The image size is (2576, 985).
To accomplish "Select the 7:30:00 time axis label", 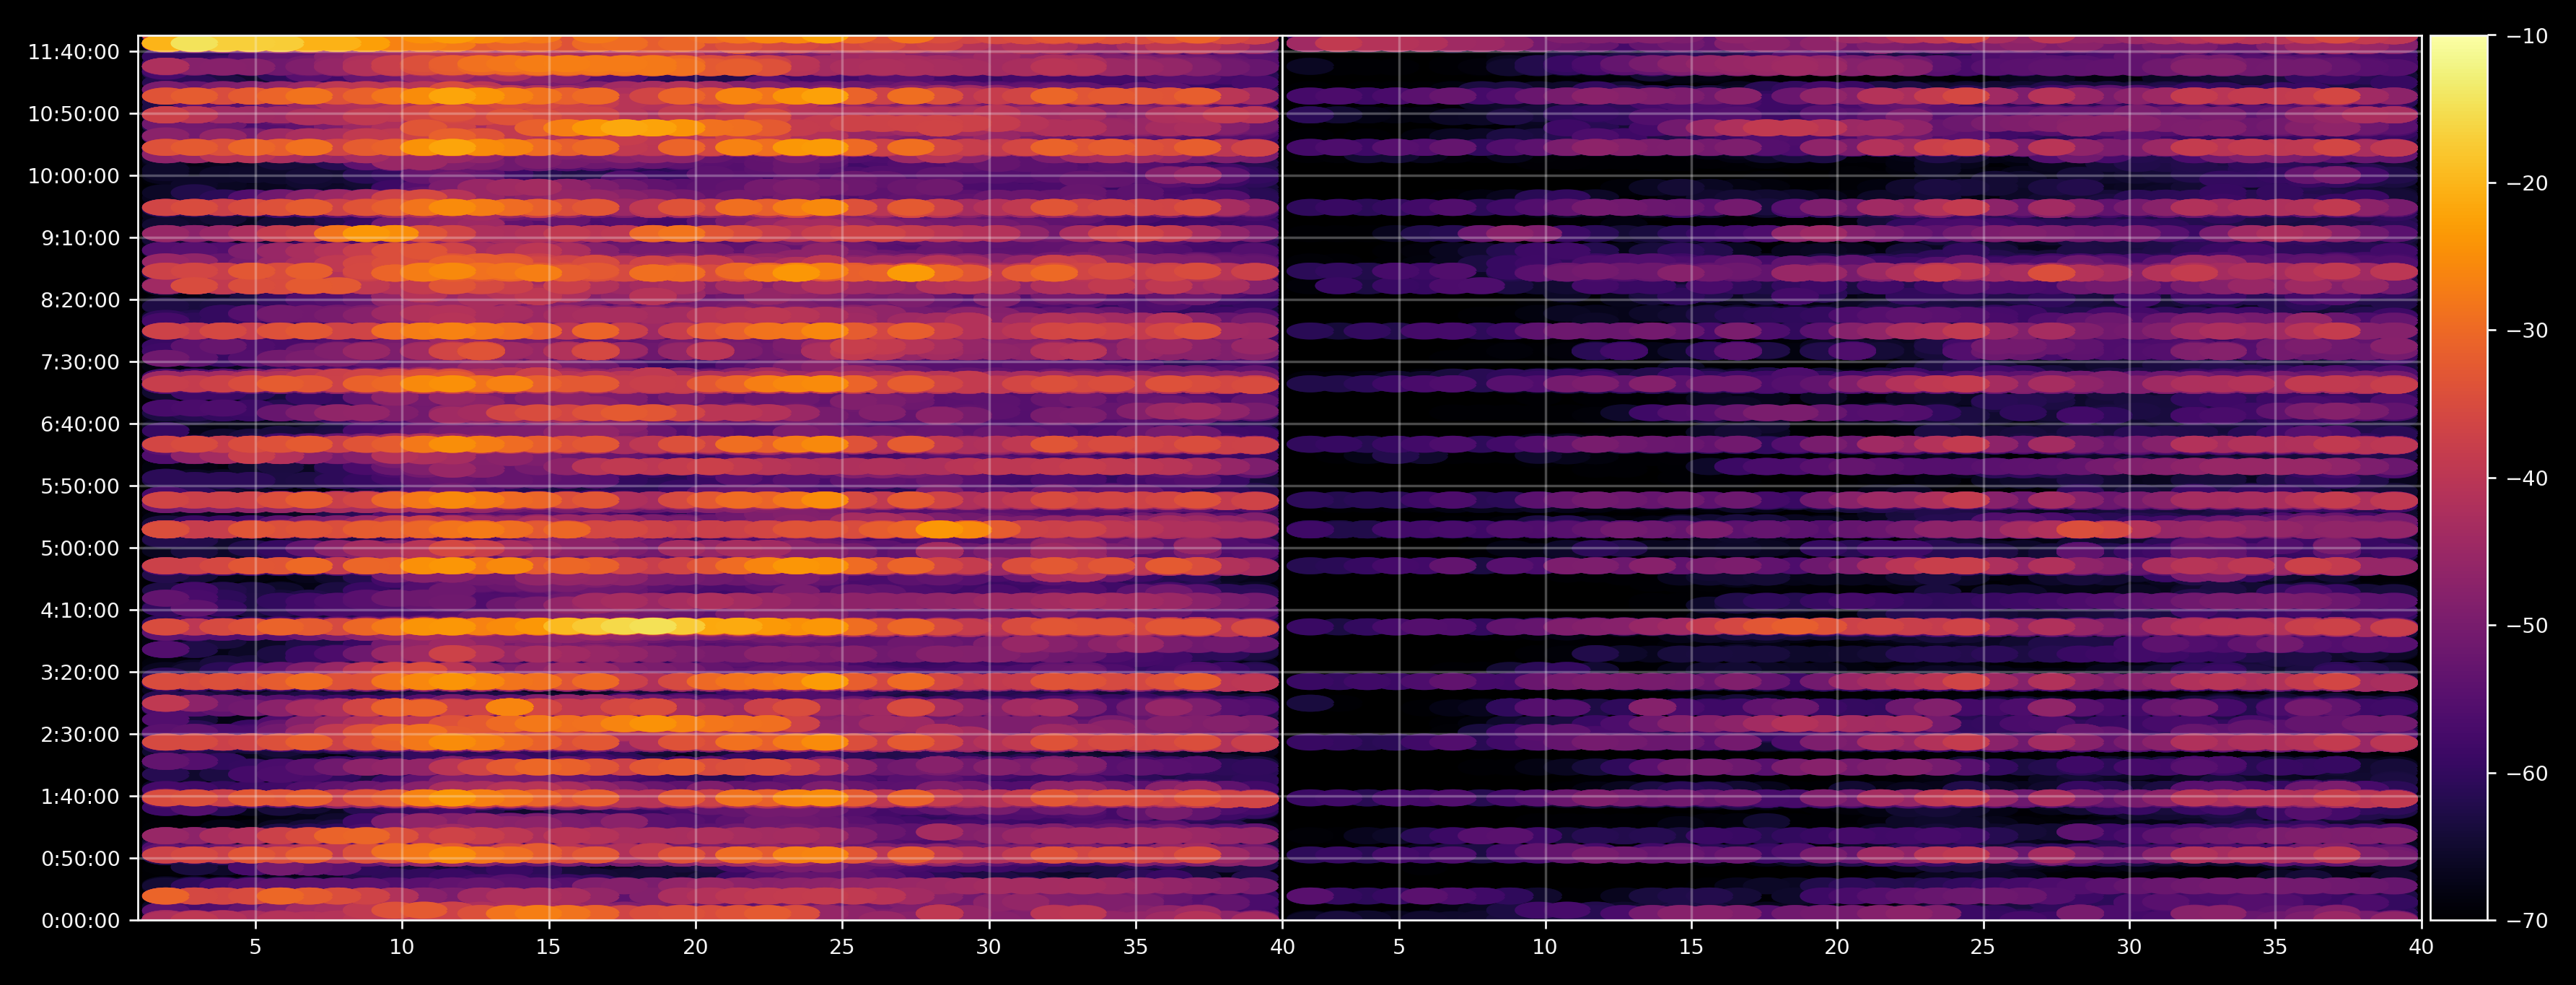I will pos(80,362).
